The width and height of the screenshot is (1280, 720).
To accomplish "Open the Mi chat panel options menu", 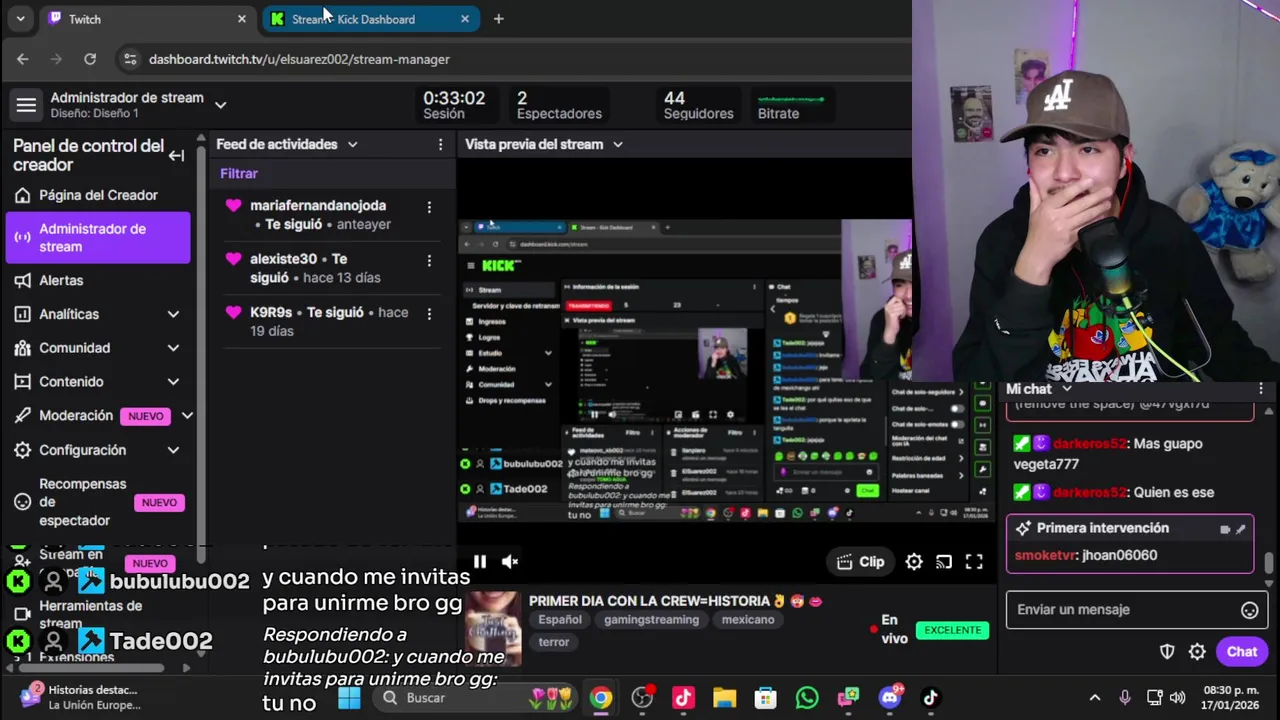I will pyautogui.click(x=1261, y=389).
